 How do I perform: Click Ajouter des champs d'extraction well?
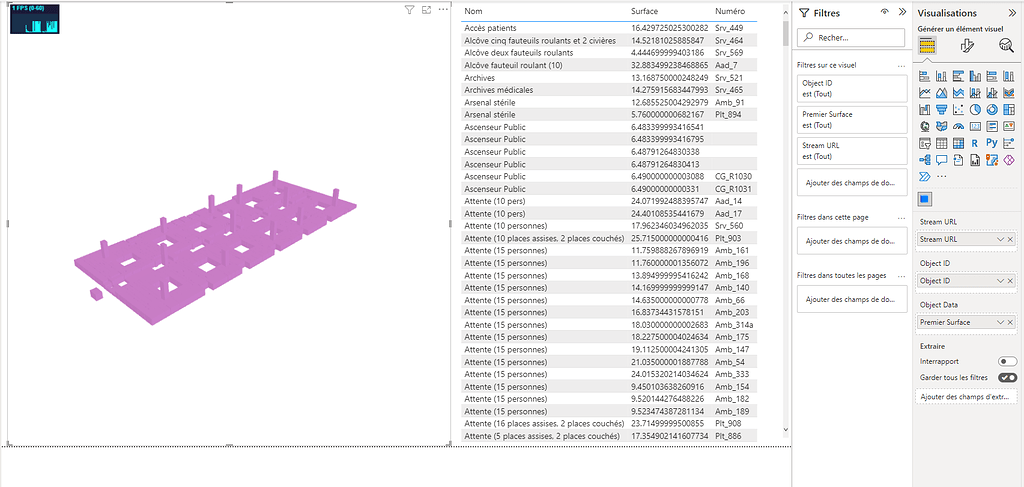(966, 397)
